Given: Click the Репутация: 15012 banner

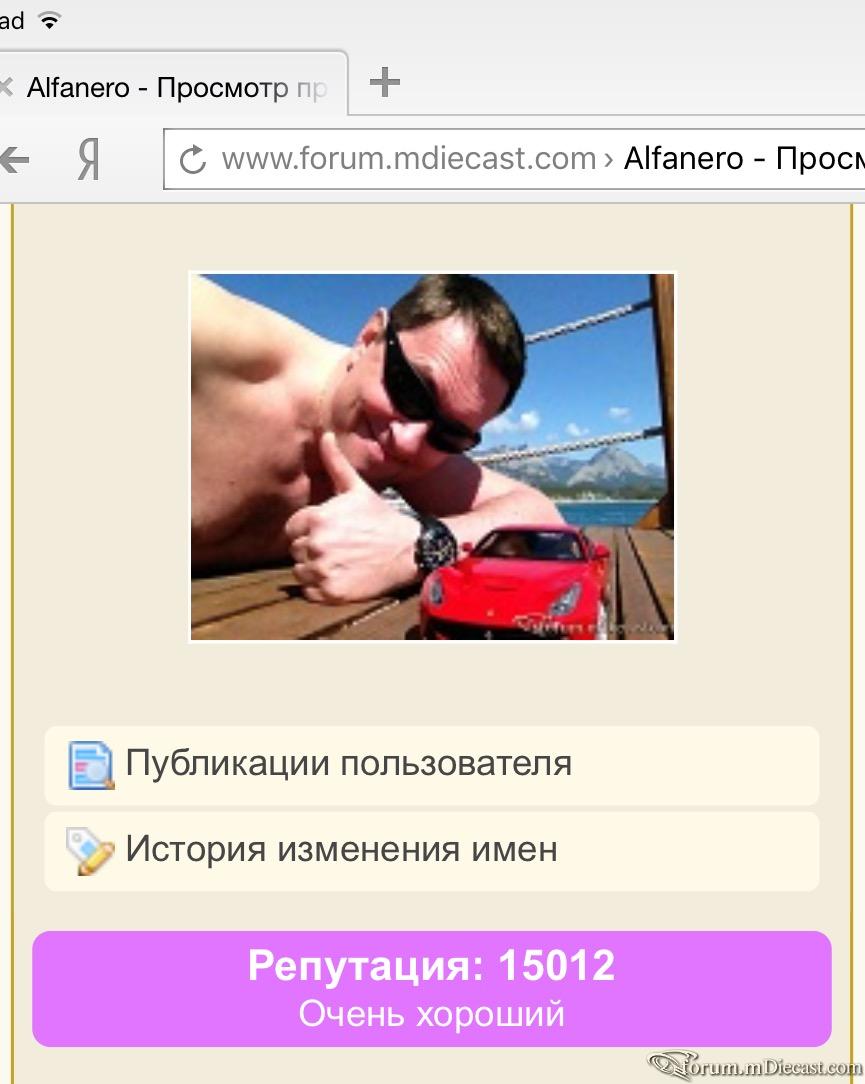Looking at the screenshot, I should [x=431, y=989].
